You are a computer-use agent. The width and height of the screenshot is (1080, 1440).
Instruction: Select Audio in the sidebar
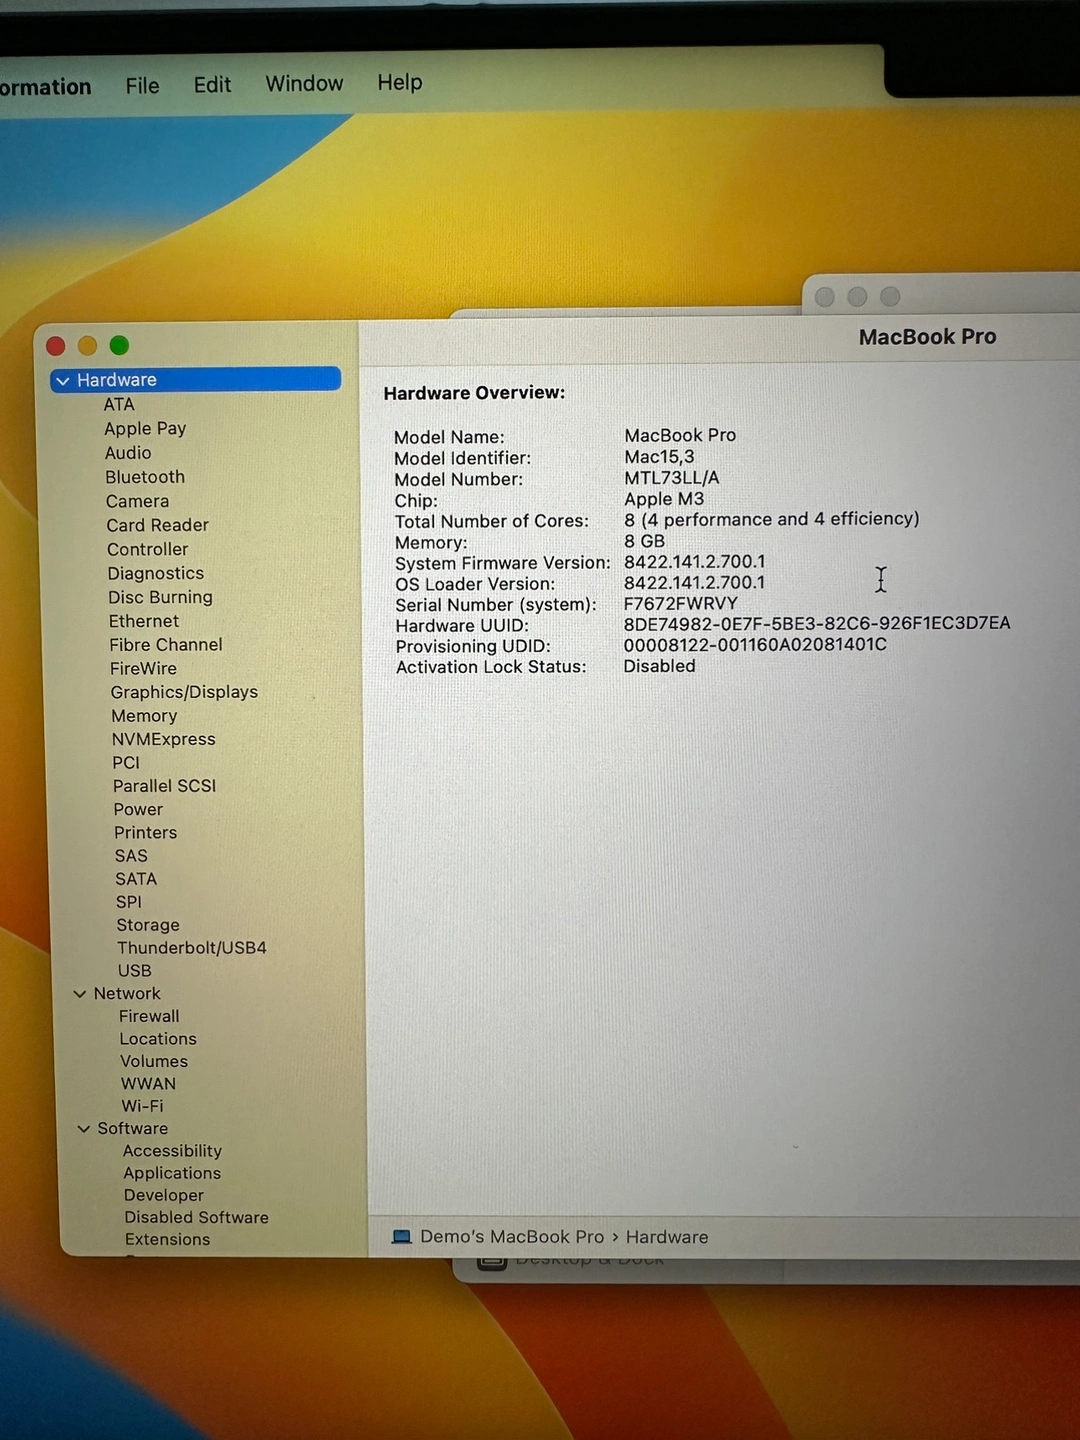128,453
